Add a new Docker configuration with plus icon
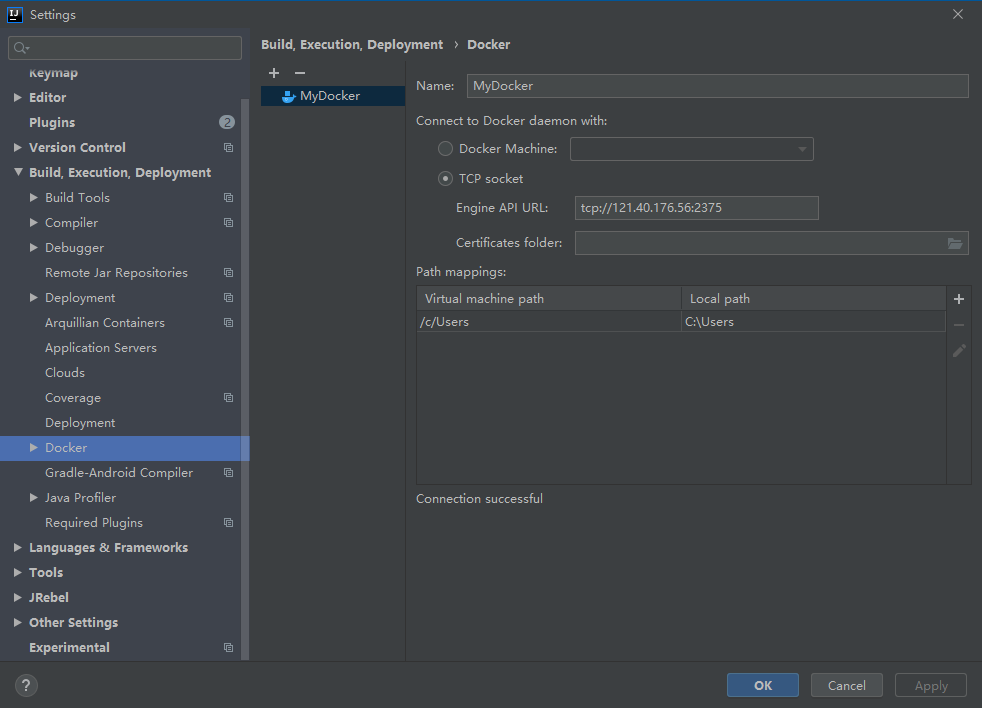This screenshot has width=982, height=708. pyautogui.click(x=274, y=73)
